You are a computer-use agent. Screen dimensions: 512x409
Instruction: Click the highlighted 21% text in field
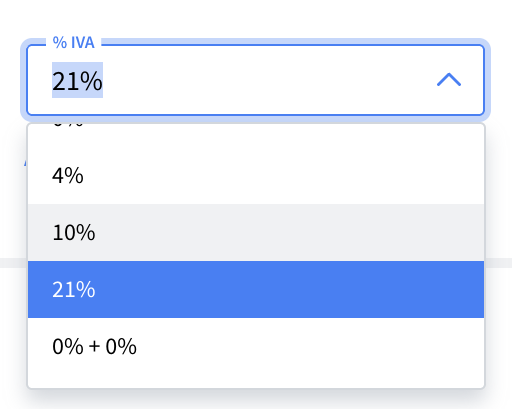click(77, 80)
